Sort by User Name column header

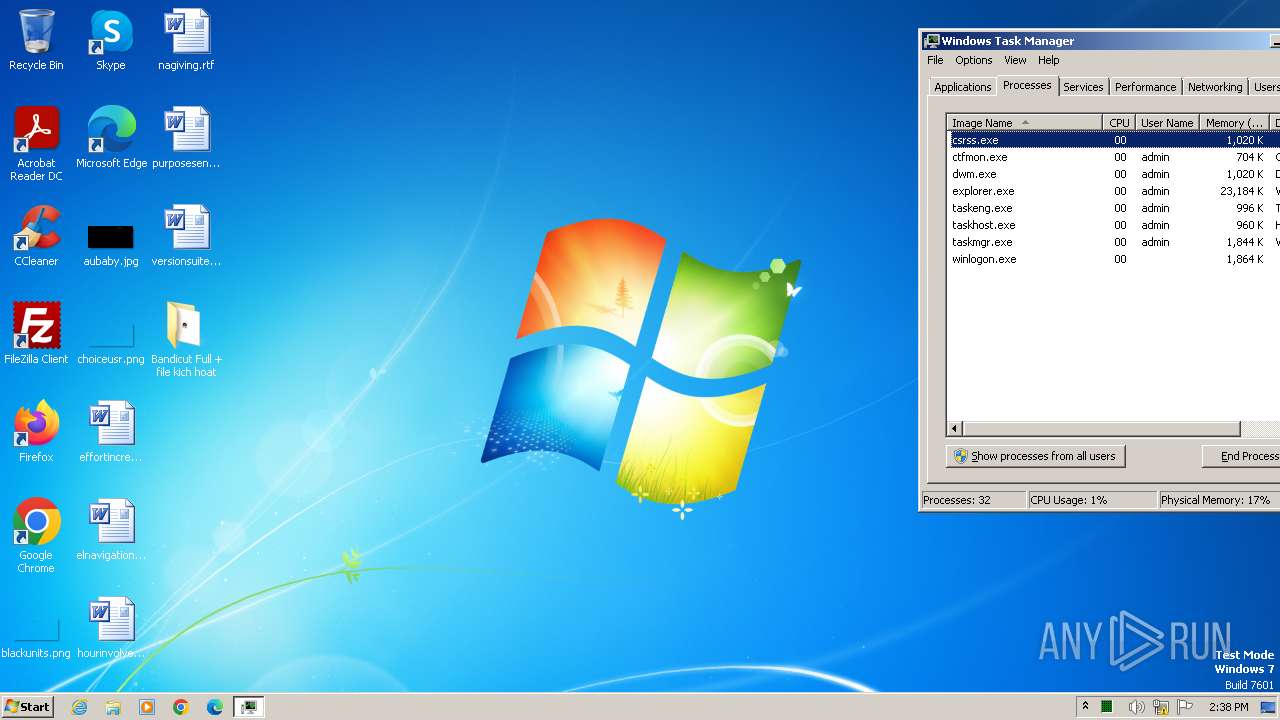coord(1167,123)
